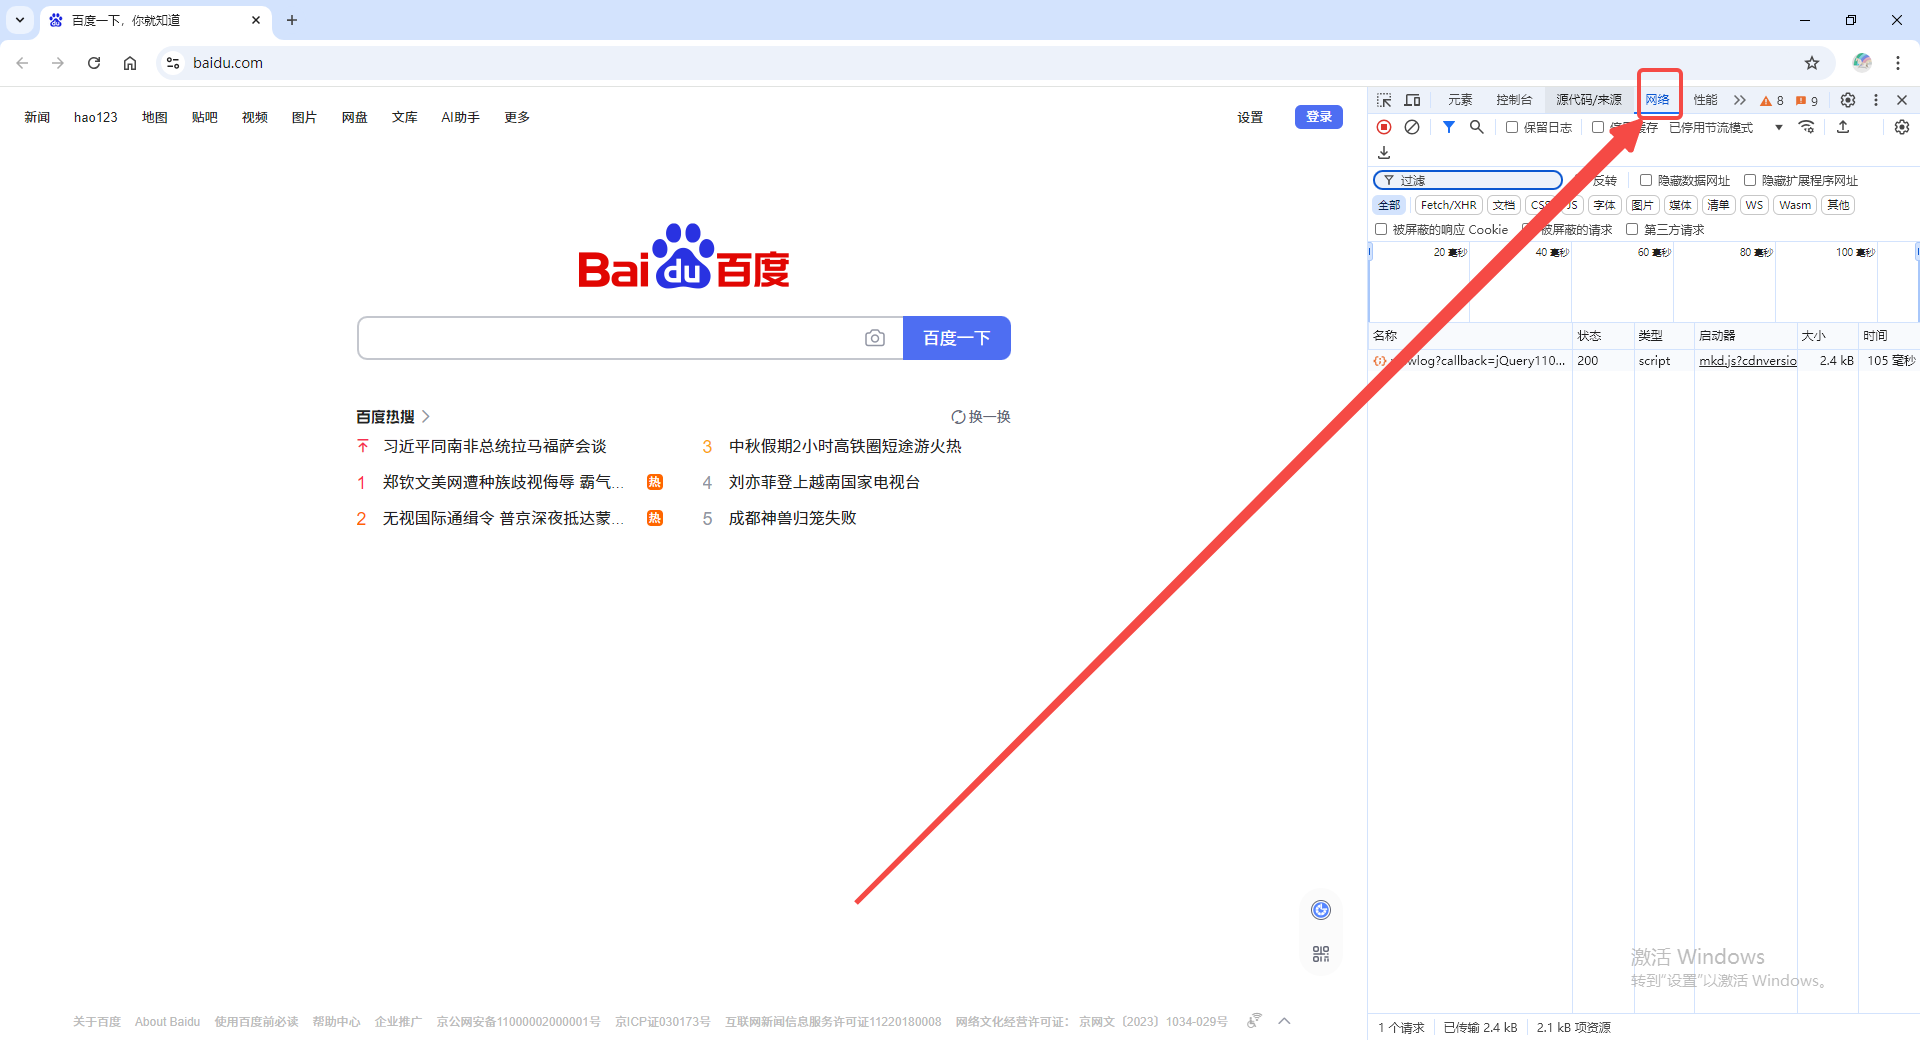
Task: Expand more DevTools tabs chevron
Action: point(1740,100)
